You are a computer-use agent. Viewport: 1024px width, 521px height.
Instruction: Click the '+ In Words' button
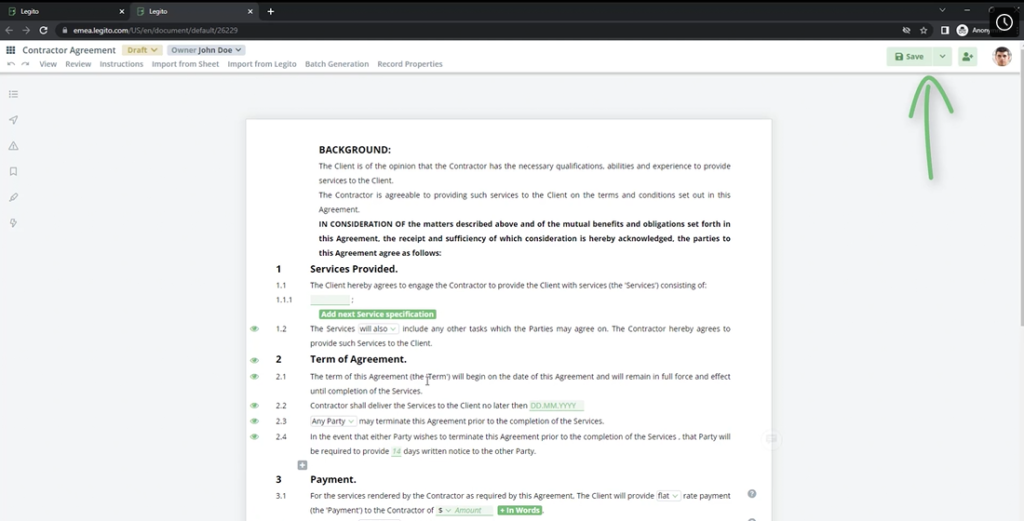coord(519,511)
